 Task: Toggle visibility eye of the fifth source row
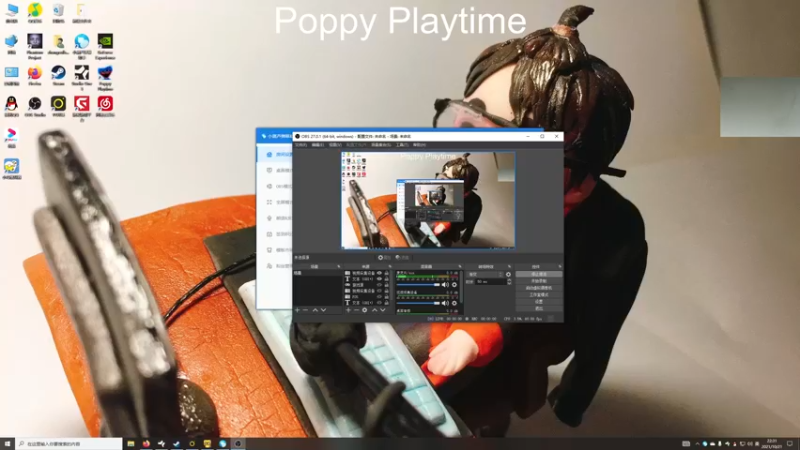[x=379, y=296]
